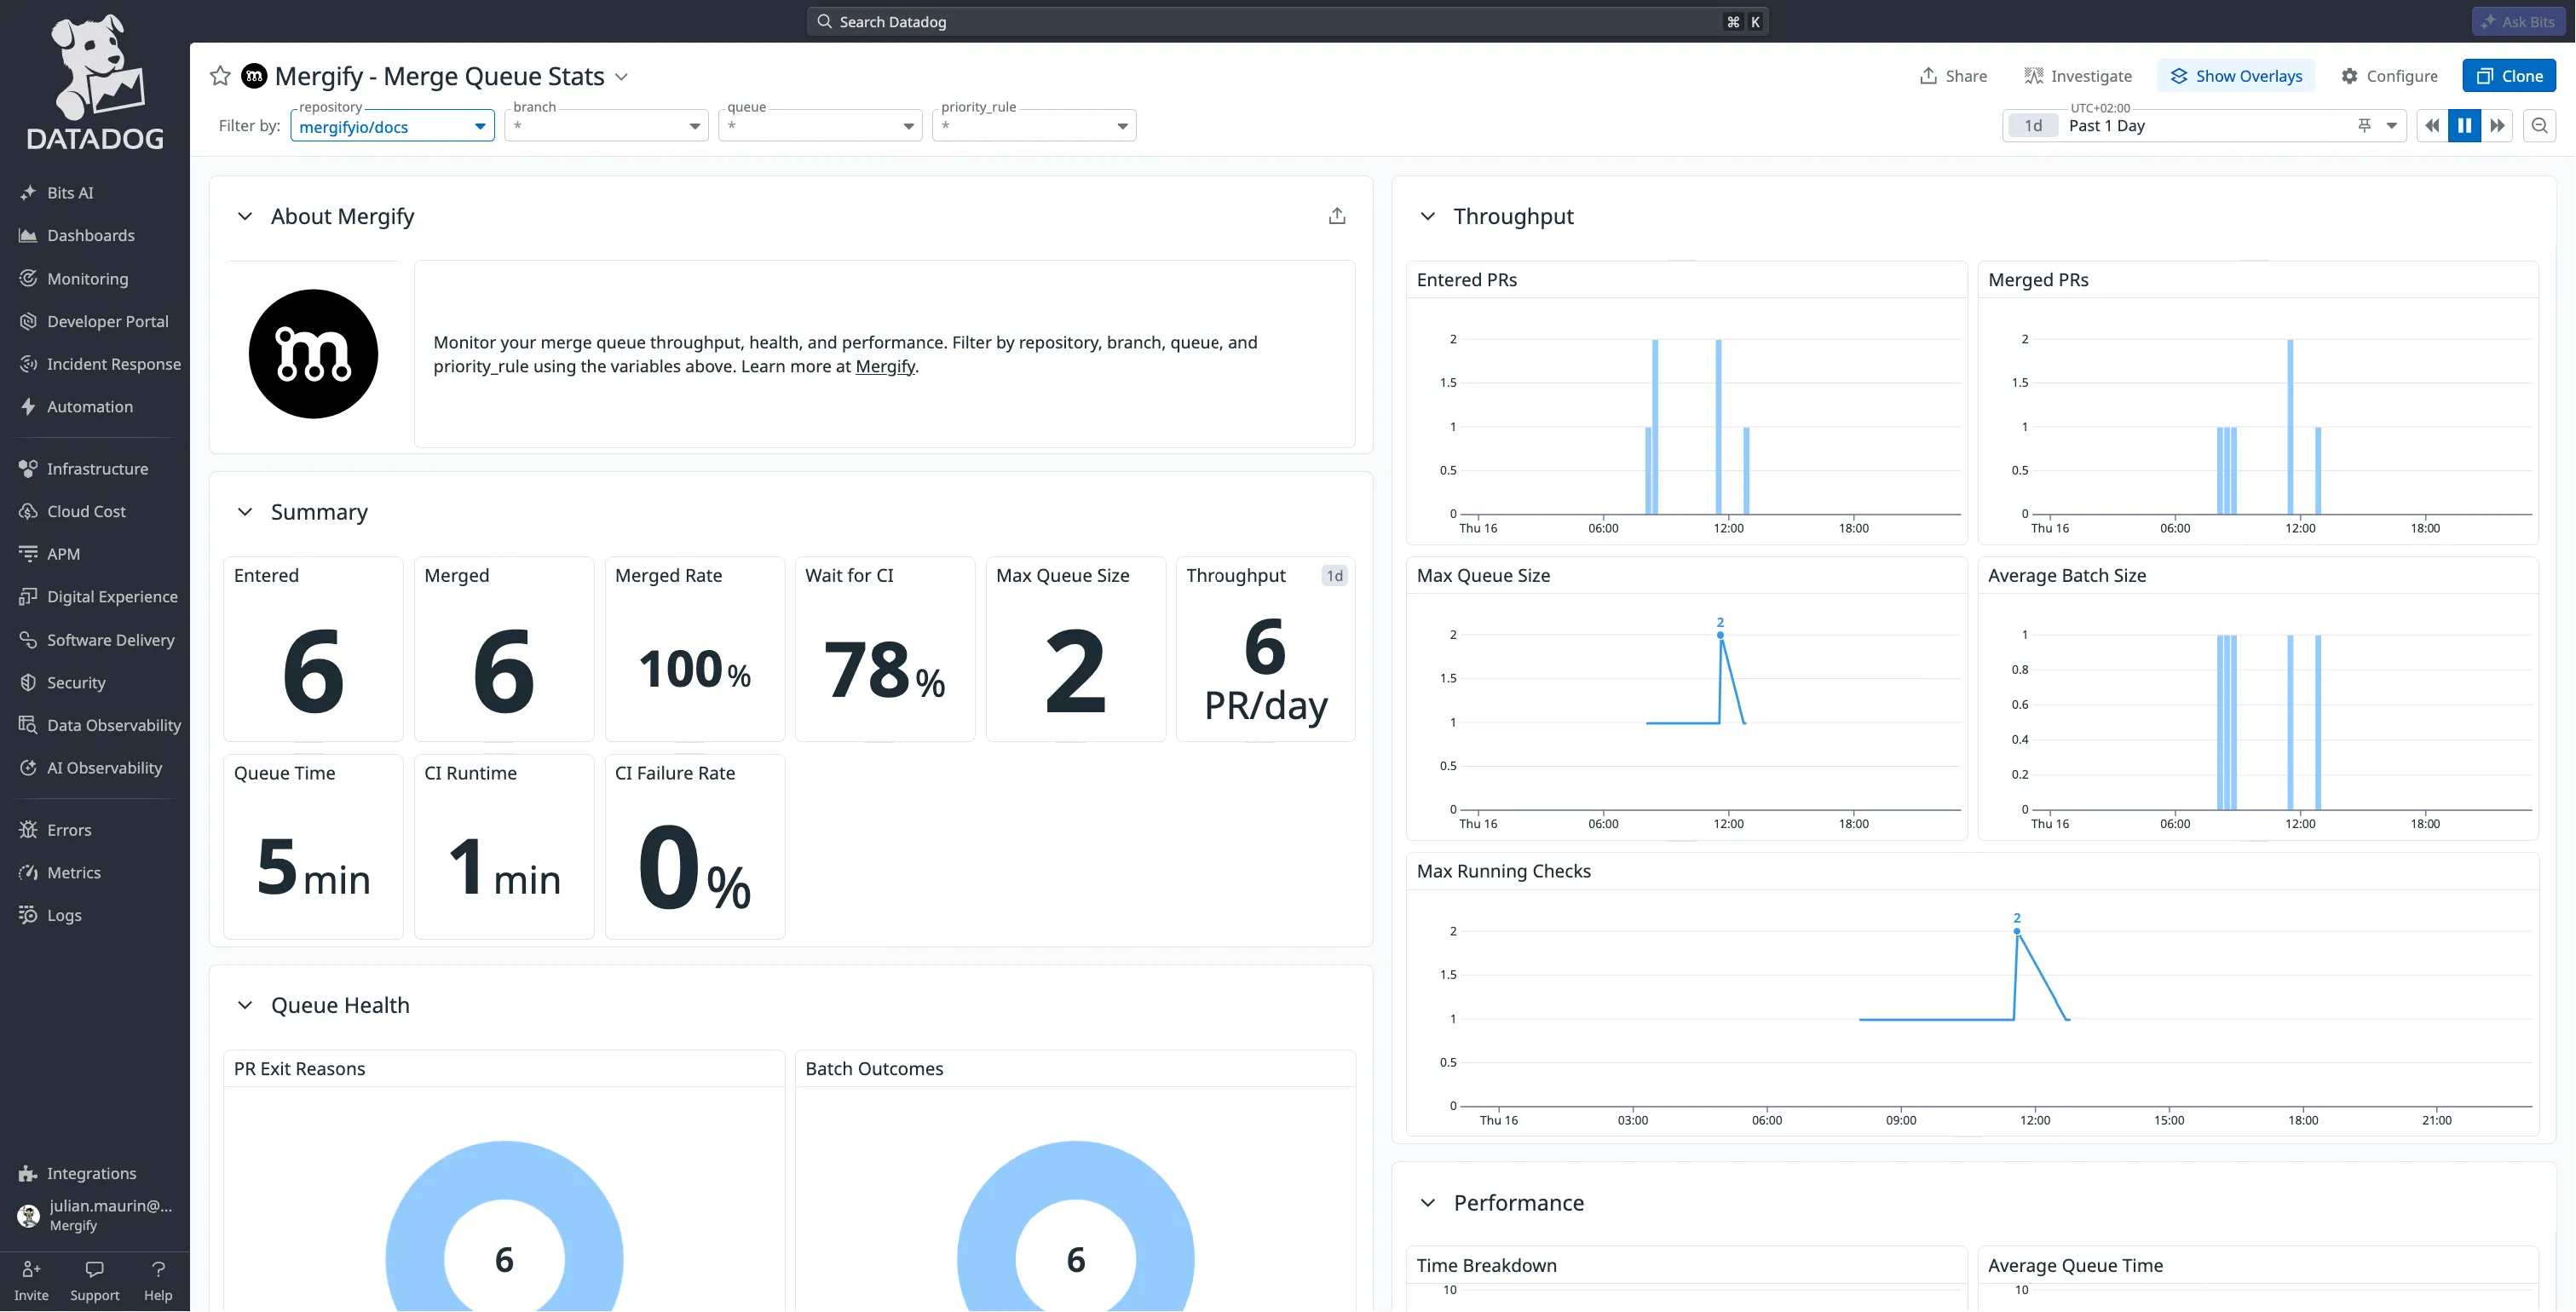
Task: Open priority_rule filter dropdown
Action: (1034, 126)
